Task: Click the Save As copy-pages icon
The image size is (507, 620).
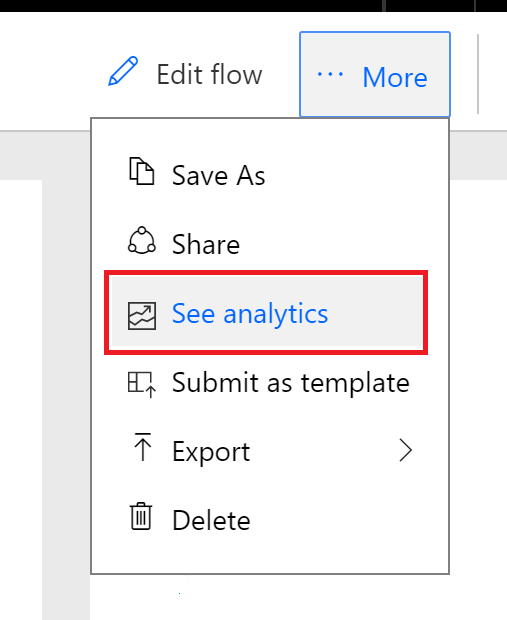Action: pyautogui.click(x=142, y=171)
